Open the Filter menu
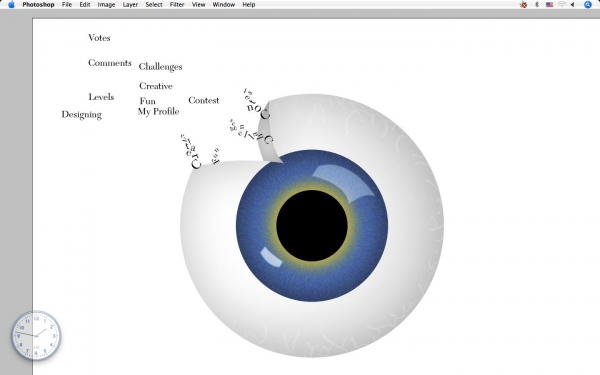The width and height of the screenshot is (600, 375). 177,5
